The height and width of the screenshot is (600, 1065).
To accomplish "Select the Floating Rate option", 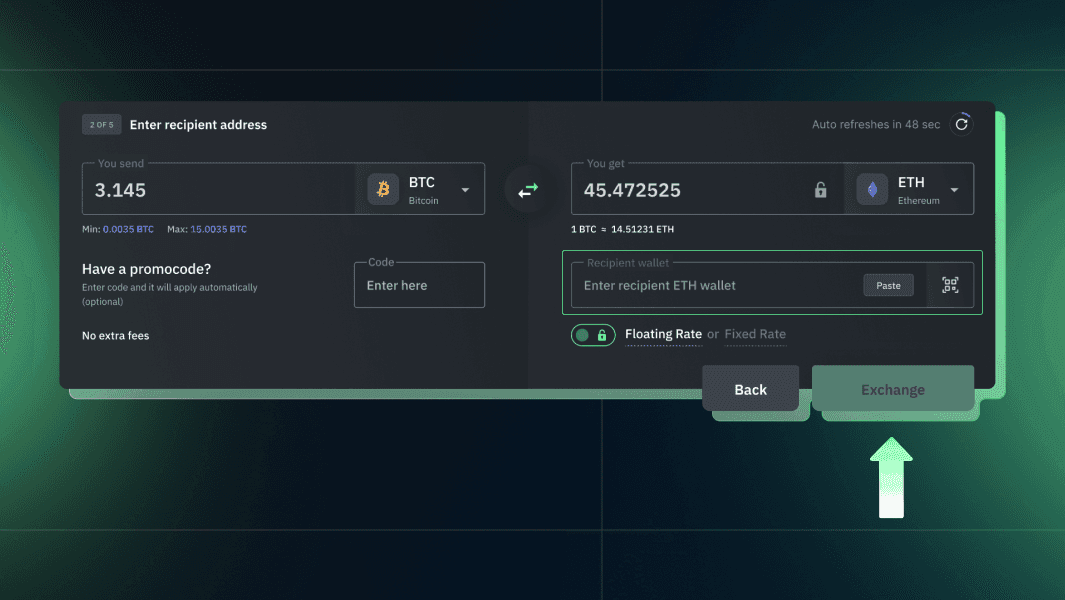I will (x=663, y=334).
